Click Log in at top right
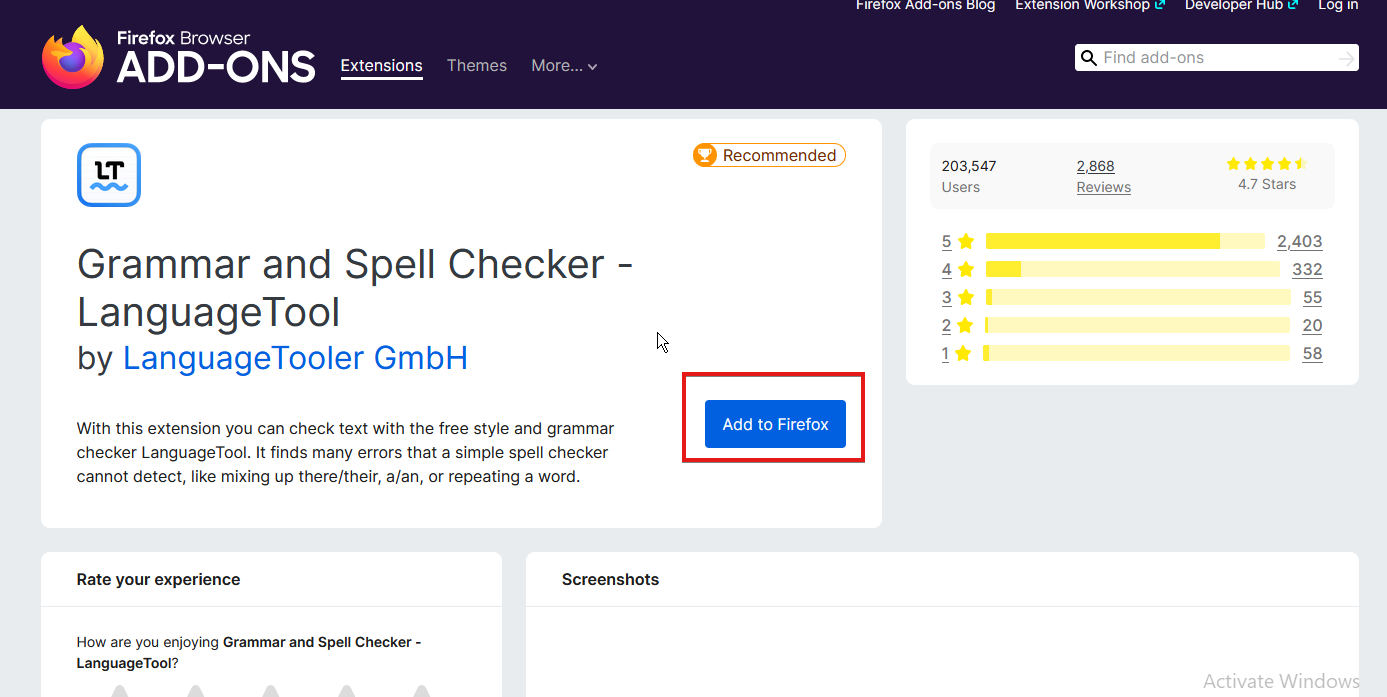1387x697 pixels. coord(1338,6)
